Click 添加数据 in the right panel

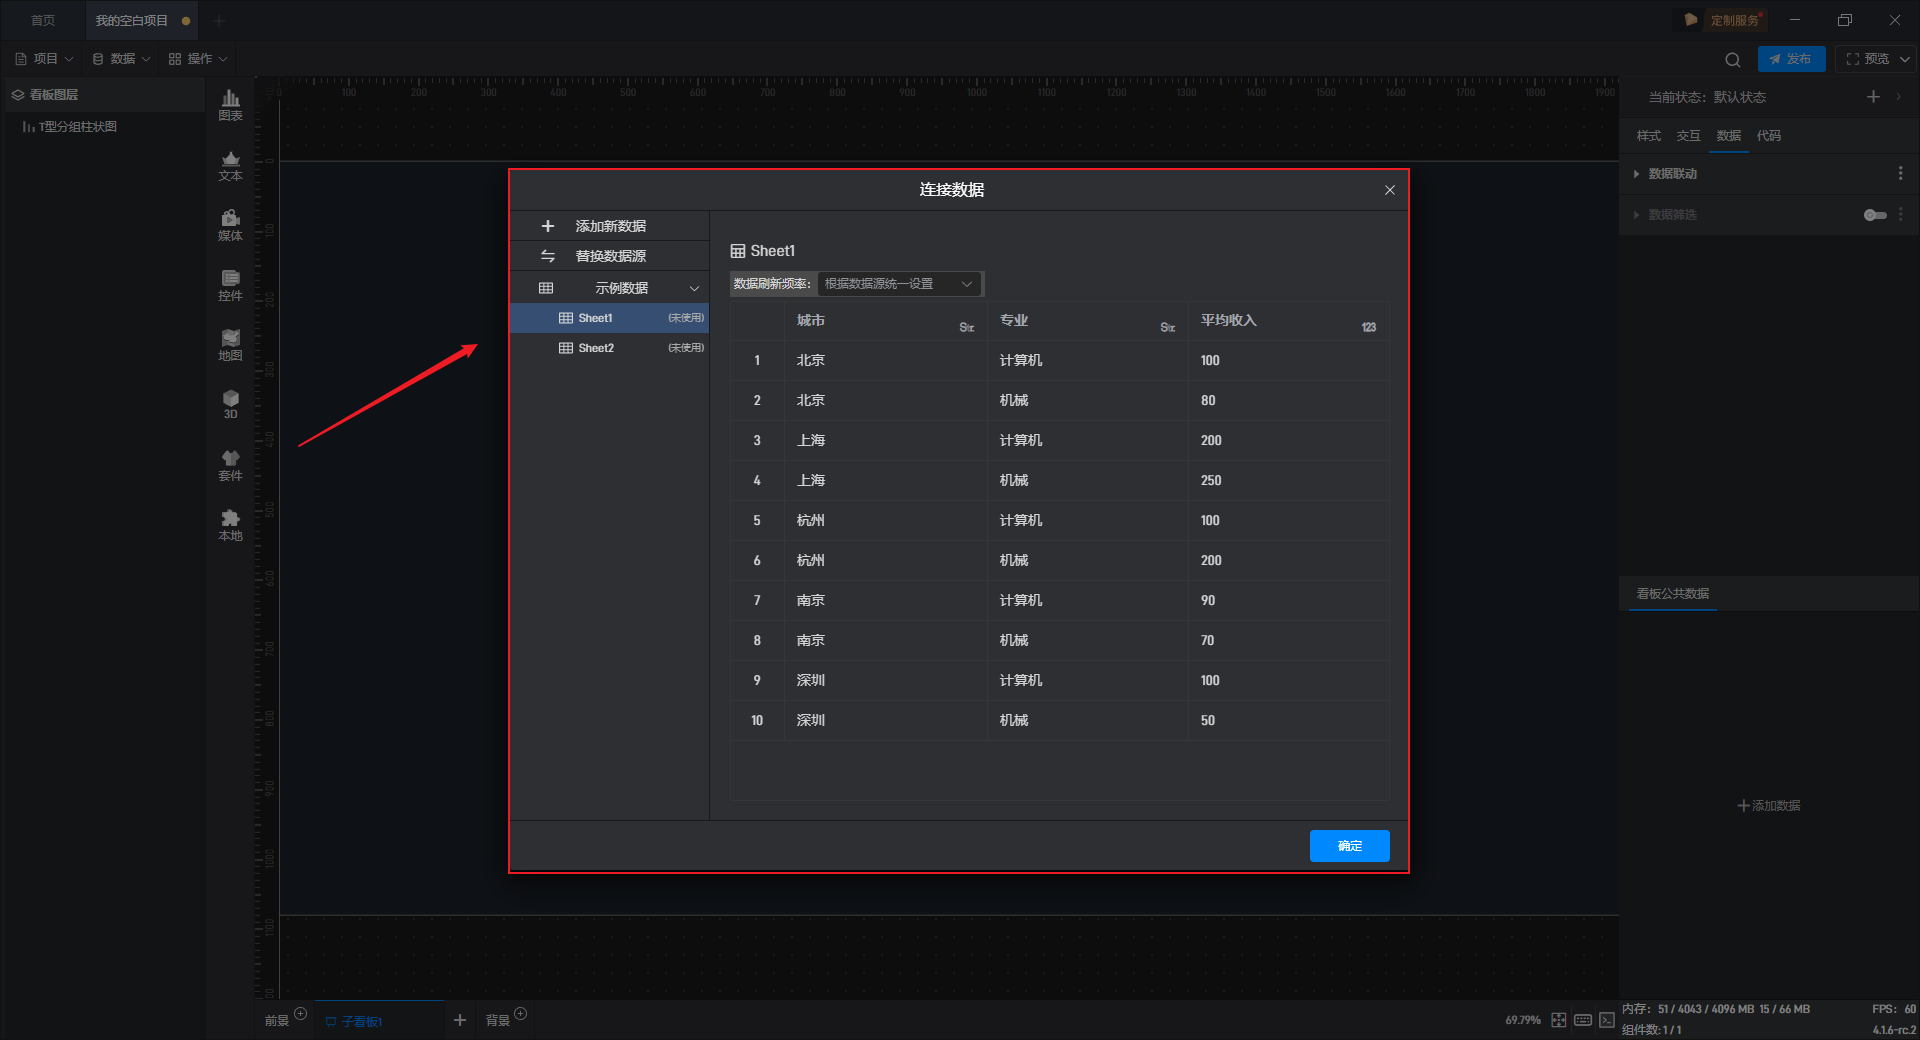click(1768, 805)
